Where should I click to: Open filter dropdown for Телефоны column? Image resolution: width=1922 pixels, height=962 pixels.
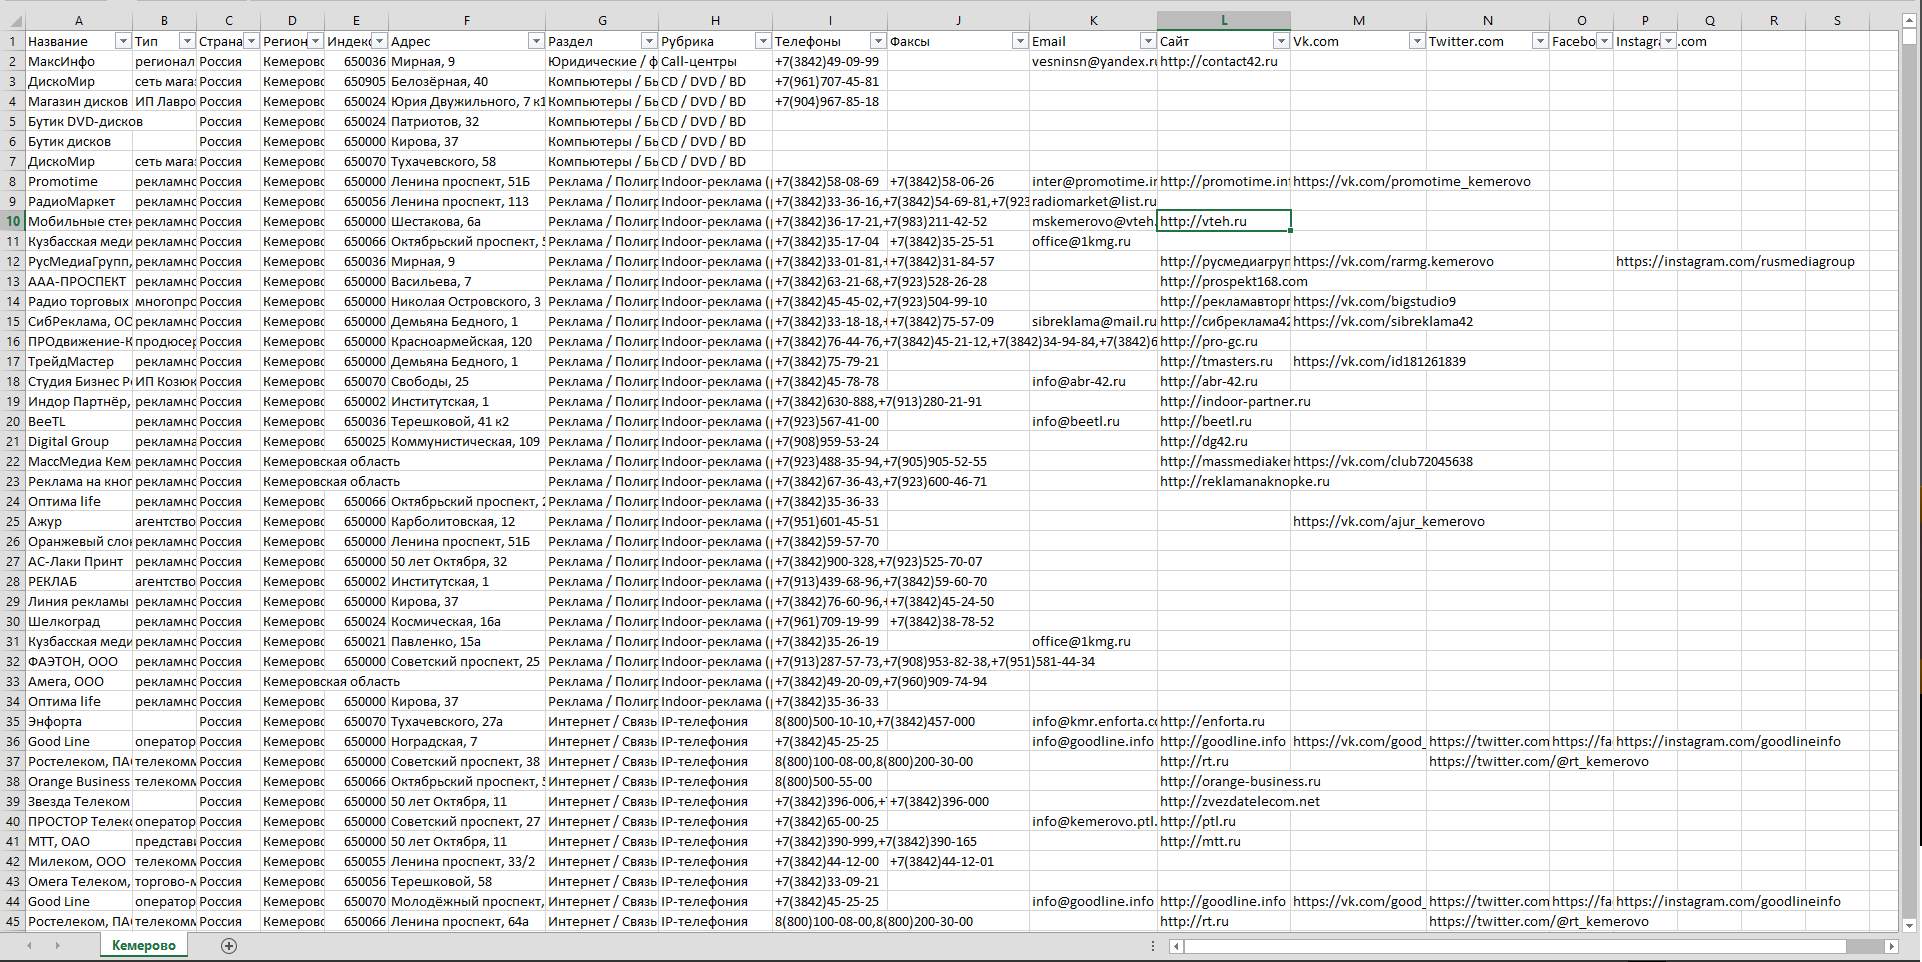click(878, 41)
